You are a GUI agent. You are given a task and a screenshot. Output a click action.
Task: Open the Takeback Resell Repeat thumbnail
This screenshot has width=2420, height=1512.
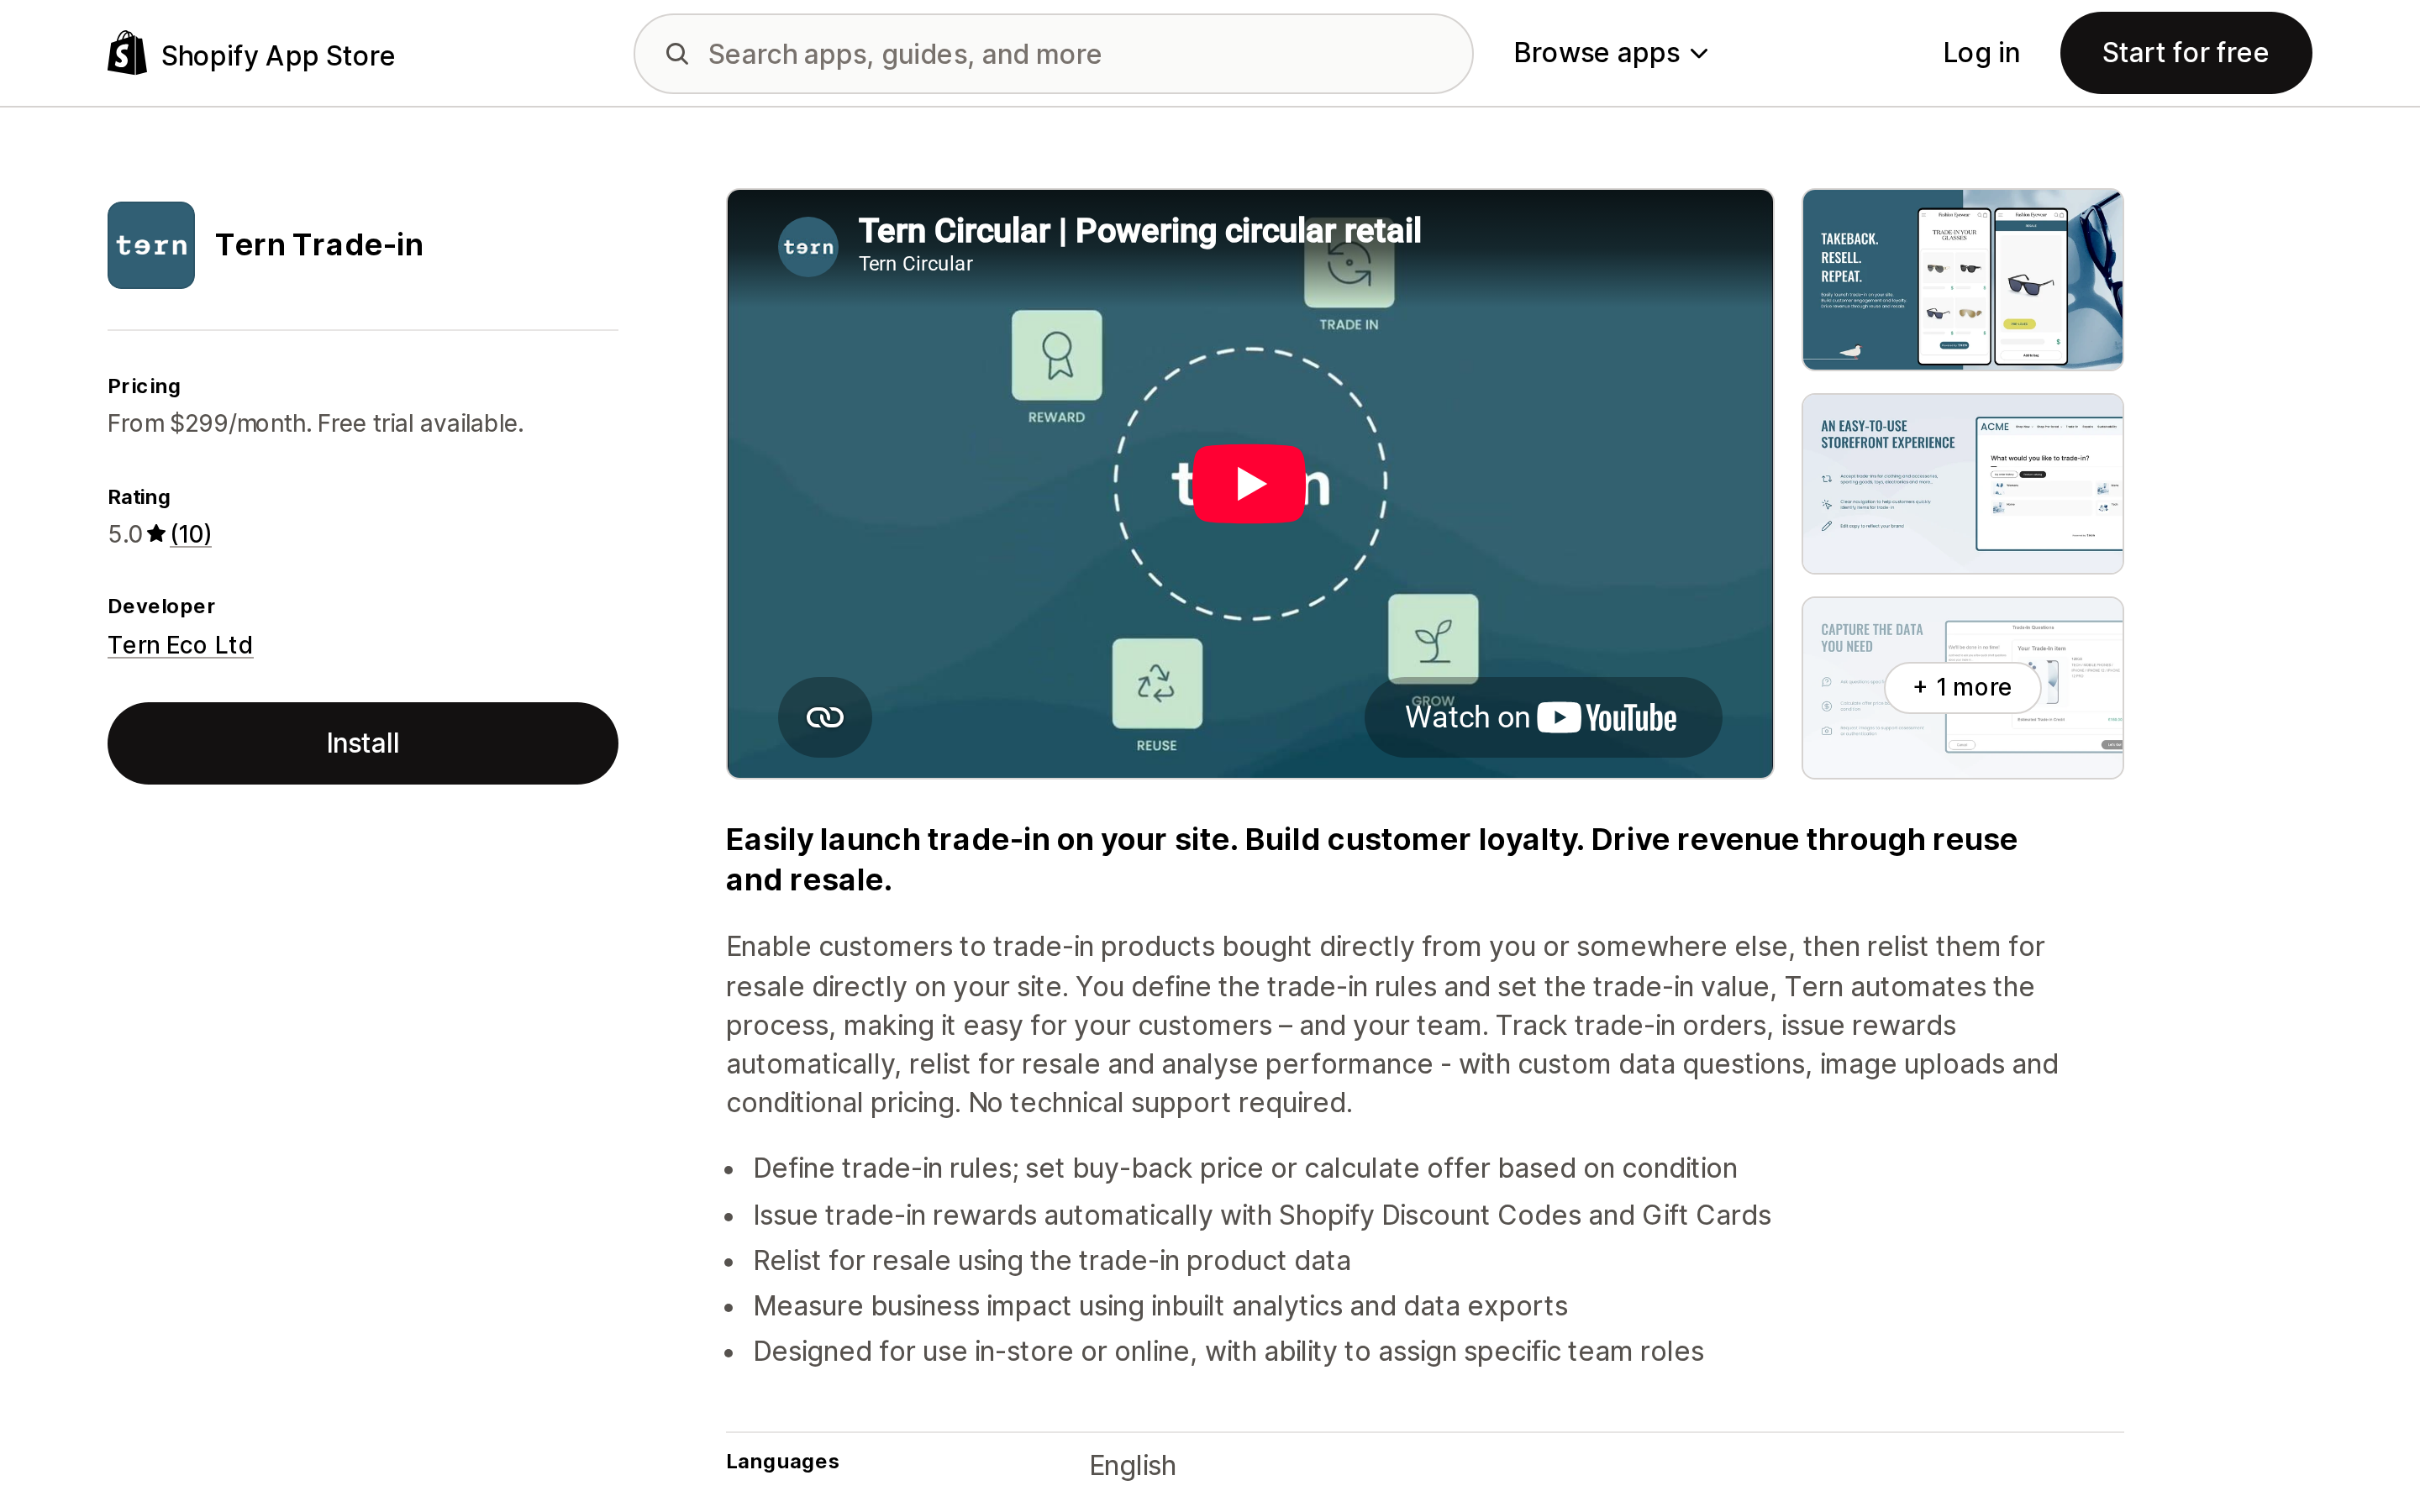(1962, 280)
